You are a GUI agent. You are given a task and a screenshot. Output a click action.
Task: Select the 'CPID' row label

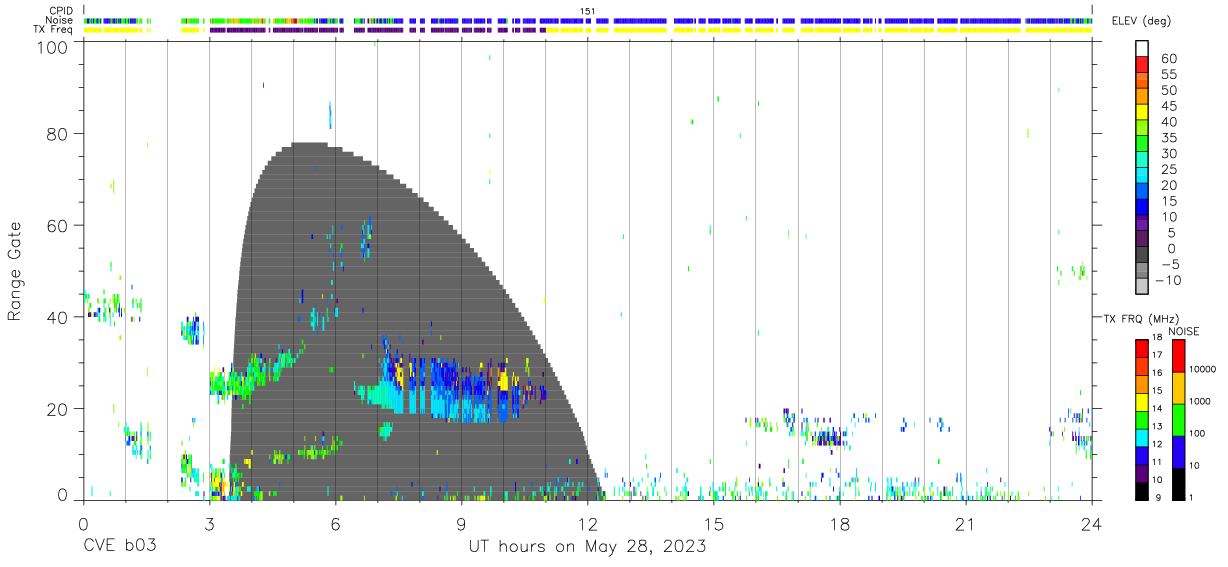point(62,9)
